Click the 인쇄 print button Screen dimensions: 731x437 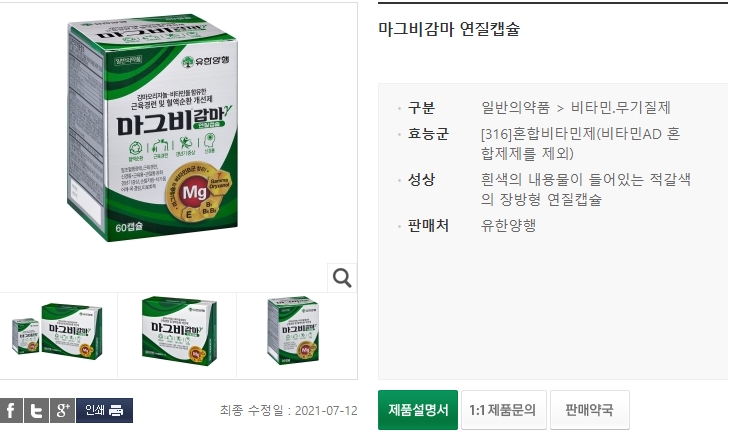pos(104,410)
